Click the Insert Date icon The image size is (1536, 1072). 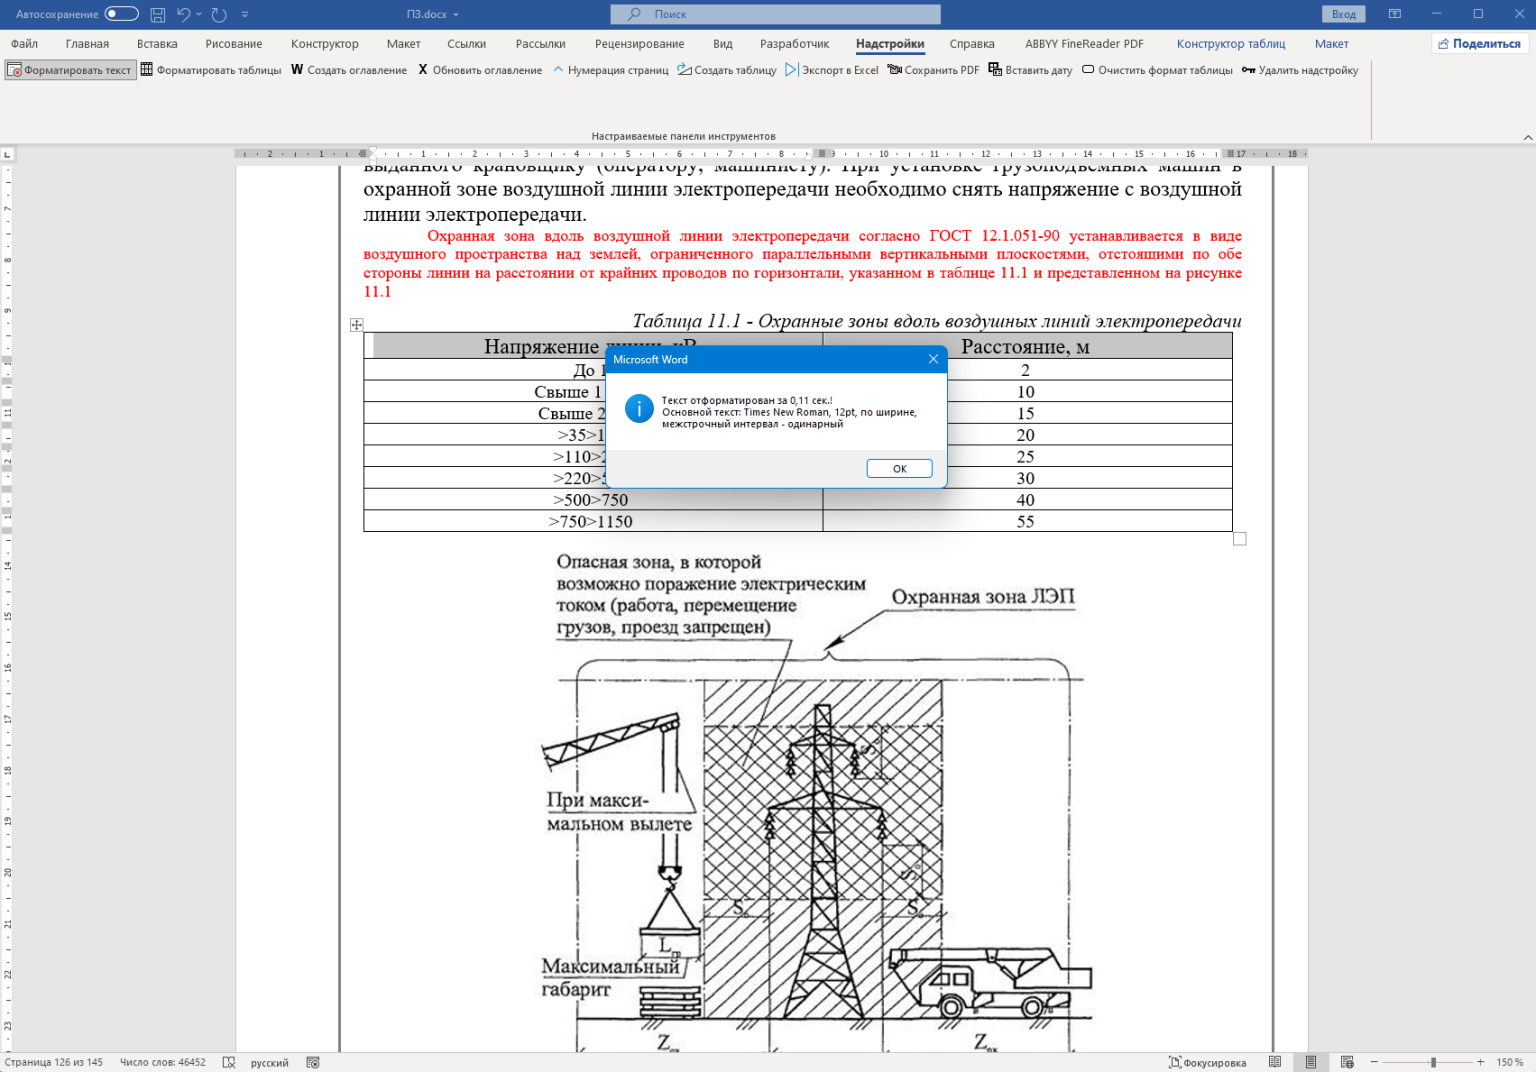point(995,70)
